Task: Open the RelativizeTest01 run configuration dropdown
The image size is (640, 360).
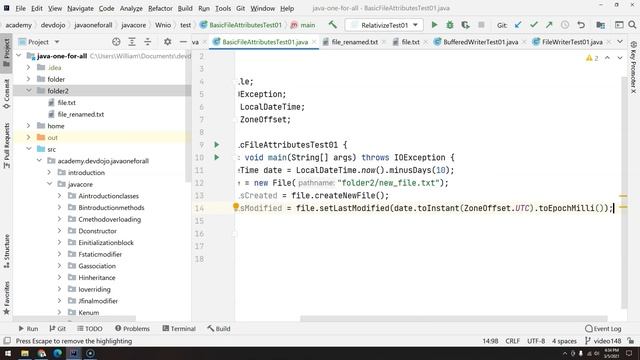Action: click(384, 25)
